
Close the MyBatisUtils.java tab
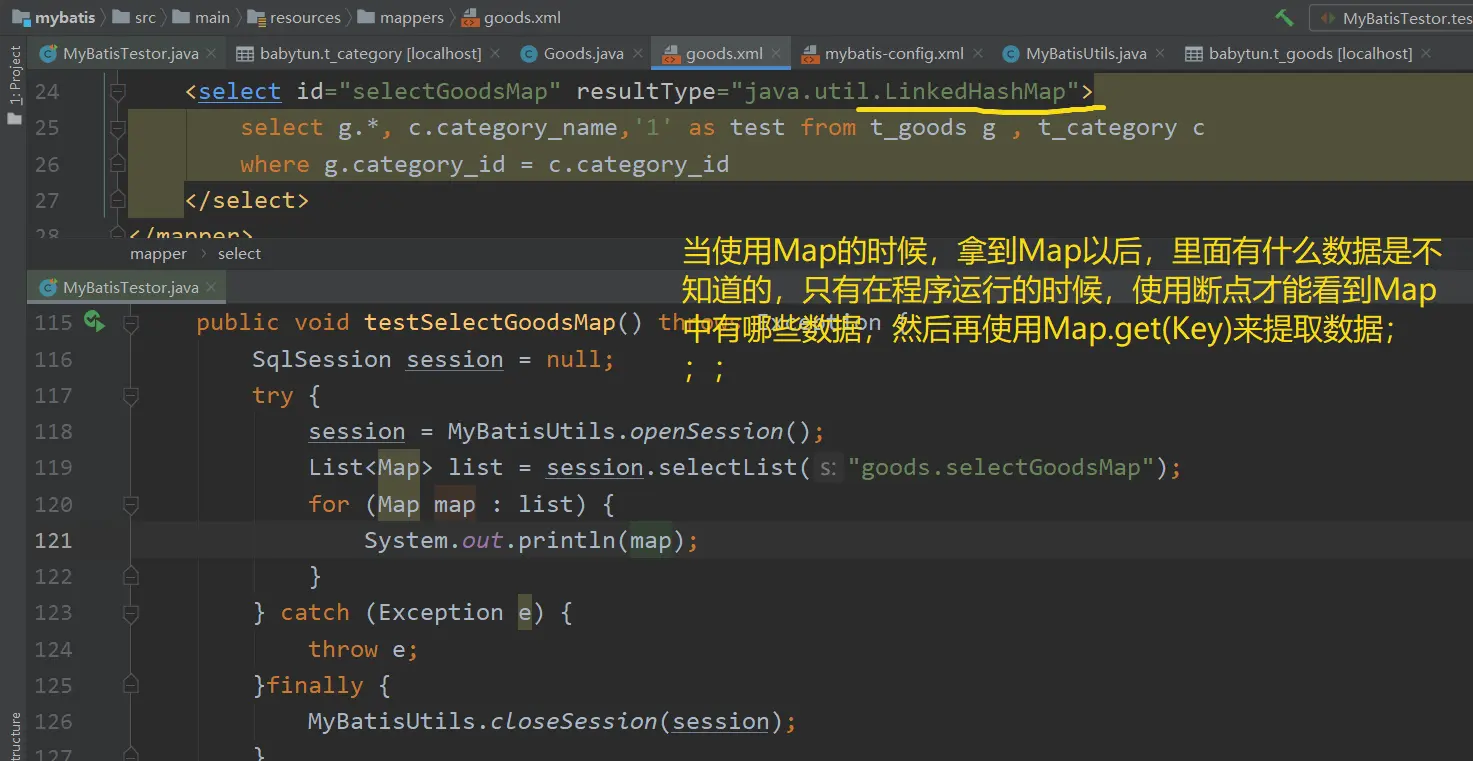pos(1160,54)
